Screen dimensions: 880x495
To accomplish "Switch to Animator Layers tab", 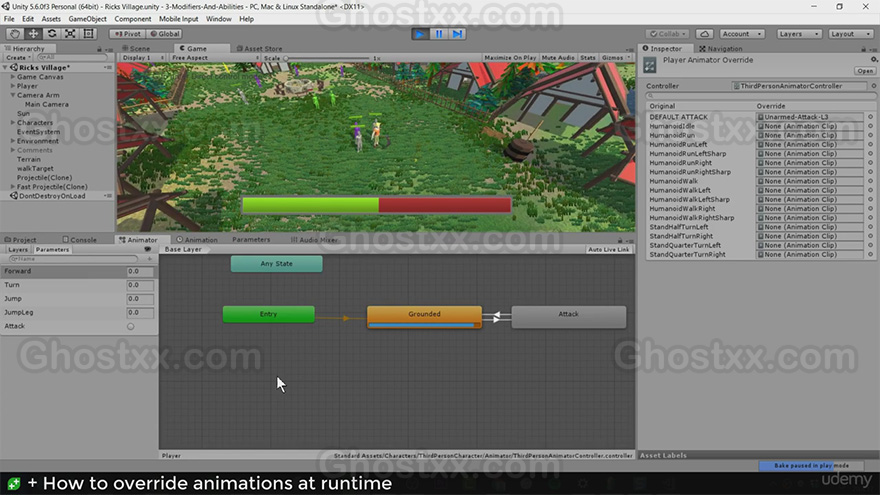I will (18, 249).
